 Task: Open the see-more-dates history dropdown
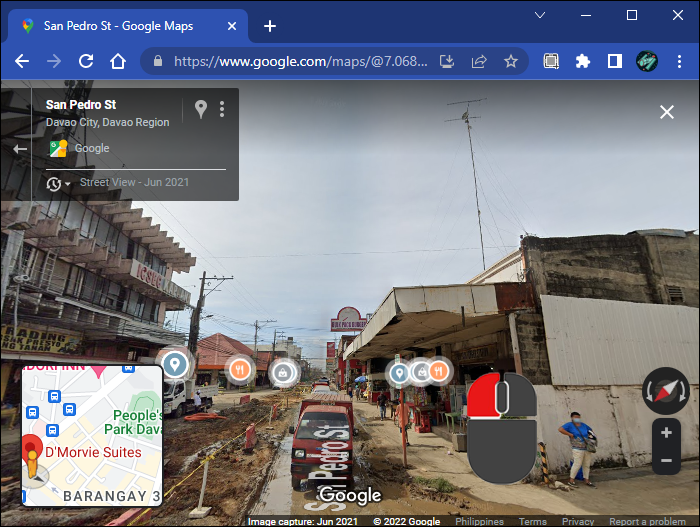(x=58, y=184)
